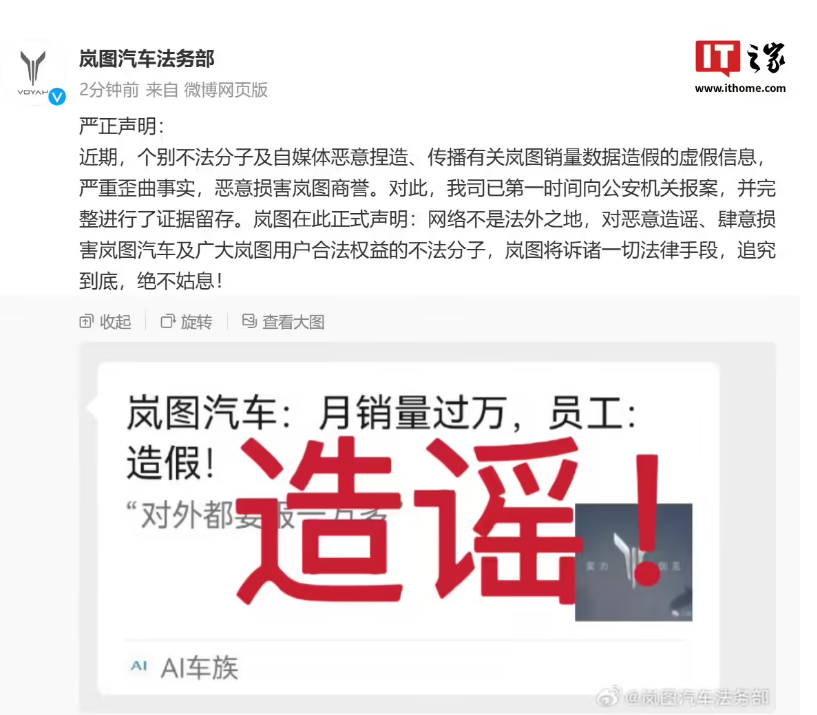Image resolution: width=817 pixels, height=715 pixels.
Task: Click the small AI logo icon
Action: point(139,666)
